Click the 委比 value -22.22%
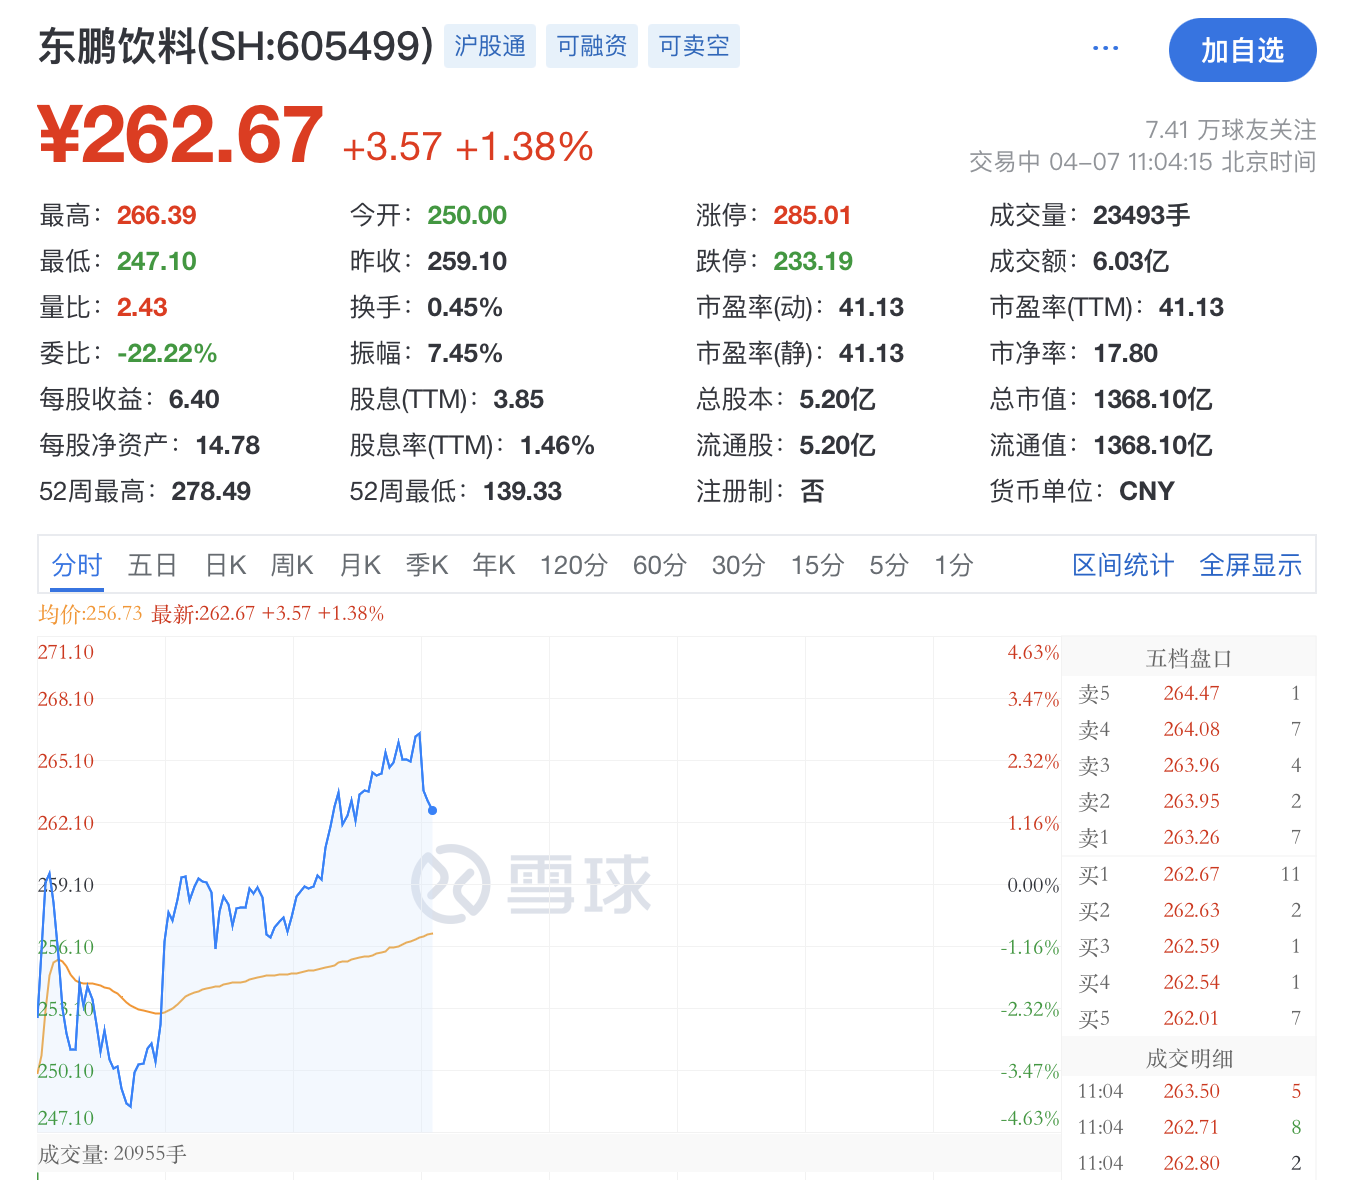The height and width of the screenshot is (1180, 1346). 167,353
